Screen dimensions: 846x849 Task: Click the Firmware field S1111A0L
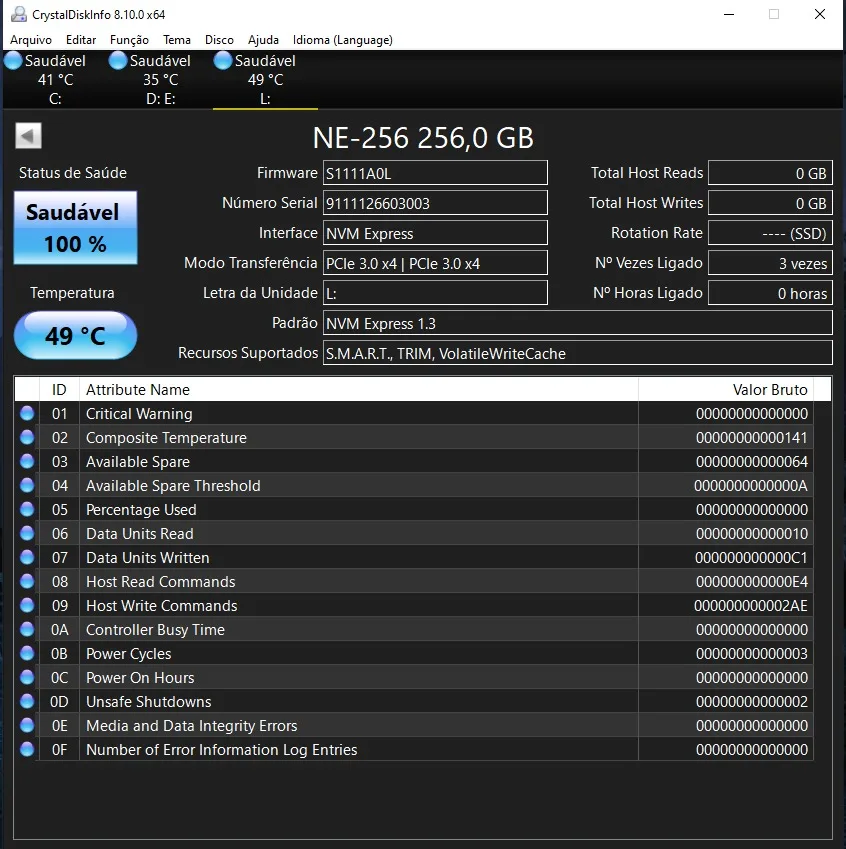pyautogui.click(x=435, y=173)
